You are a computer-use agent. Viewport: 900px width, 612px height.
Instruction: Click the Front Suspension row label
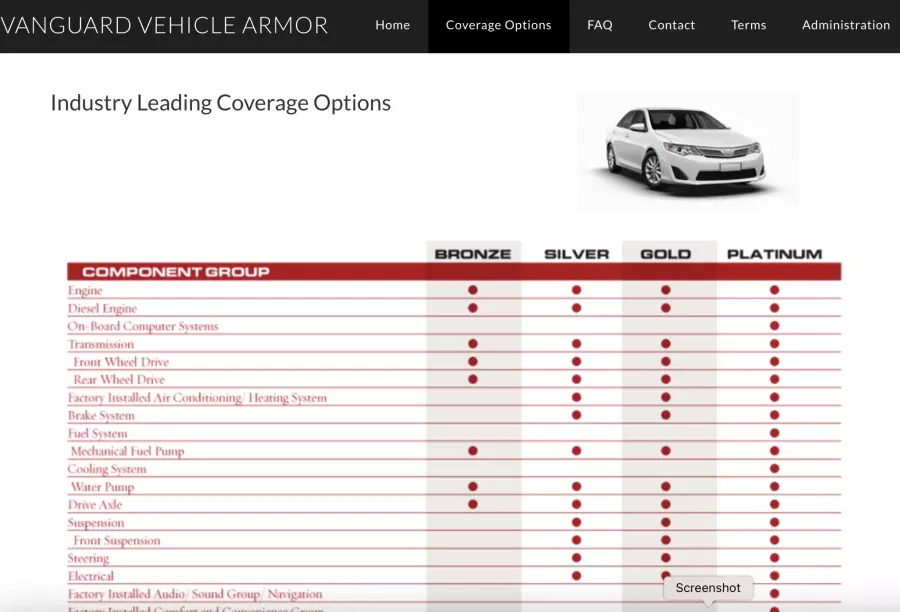tap(117, 540)
